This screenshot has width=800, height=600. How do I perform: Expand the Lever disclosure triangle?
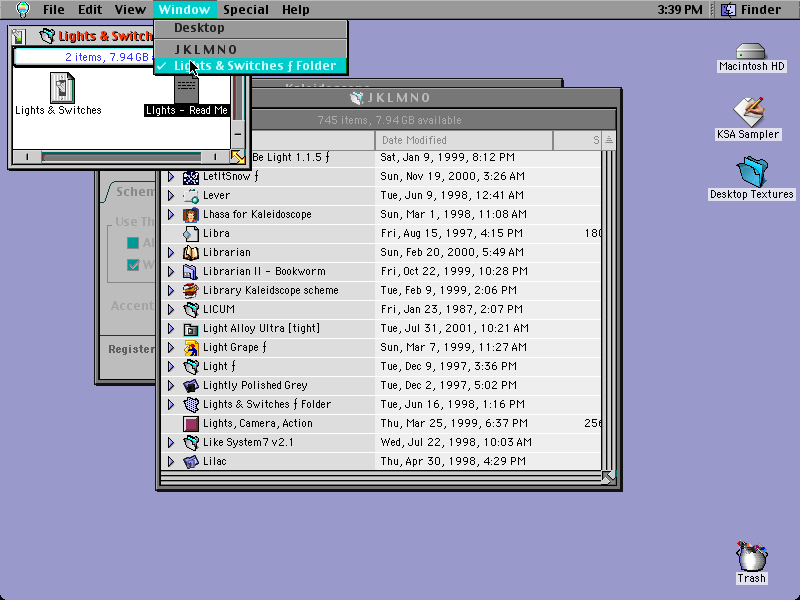(x=171, y=196)
